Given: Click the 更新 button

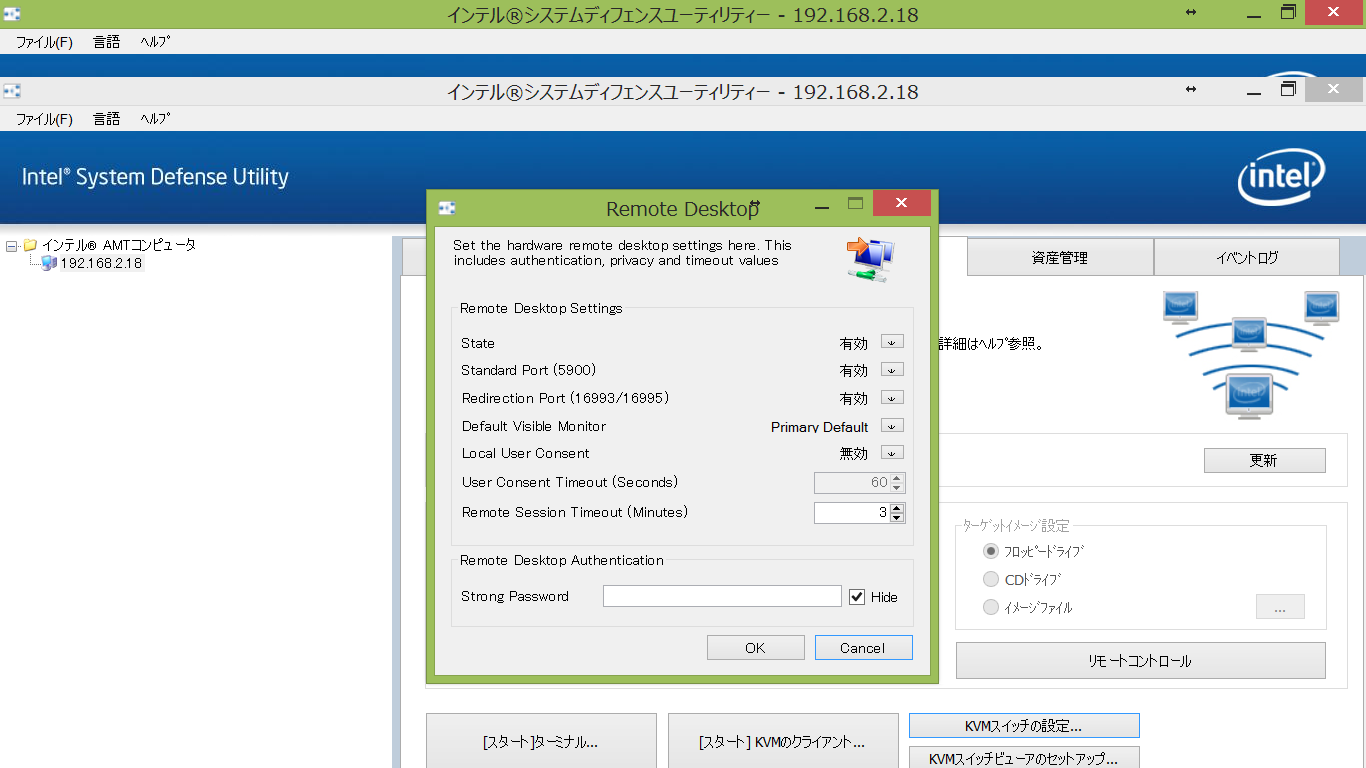Looking at the screenshot, I should 1264,461.
